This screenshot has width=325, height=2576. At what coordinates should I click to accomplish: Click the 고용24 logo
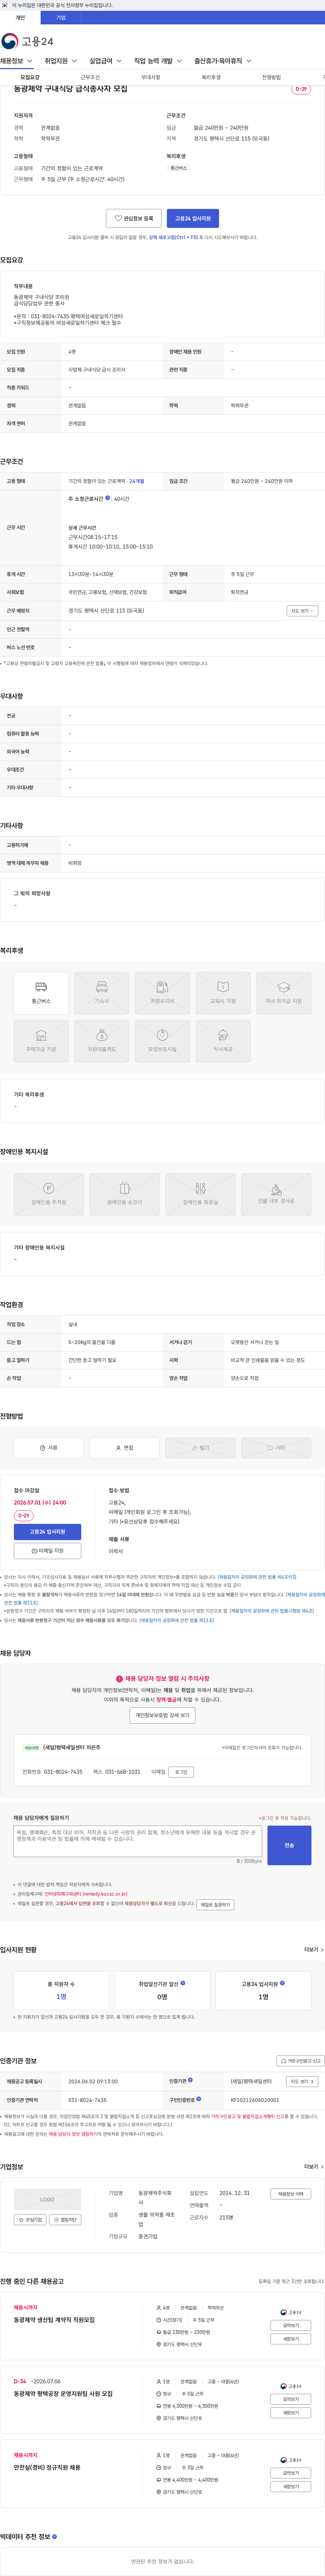pyautogui.click(x=28, y=41)
